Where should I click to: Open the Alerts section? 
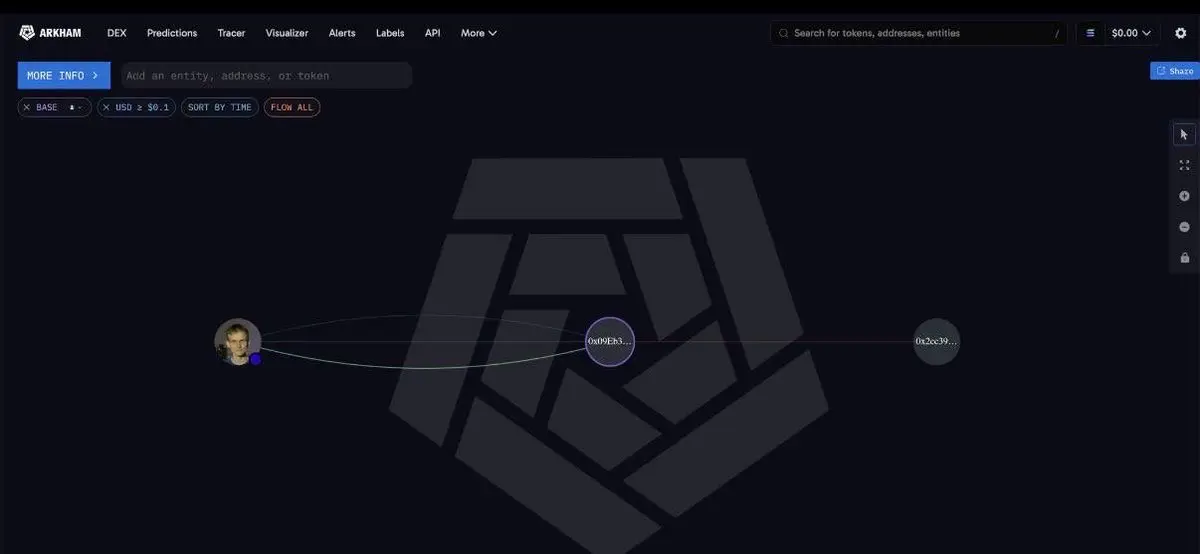(x=342, y=33)
